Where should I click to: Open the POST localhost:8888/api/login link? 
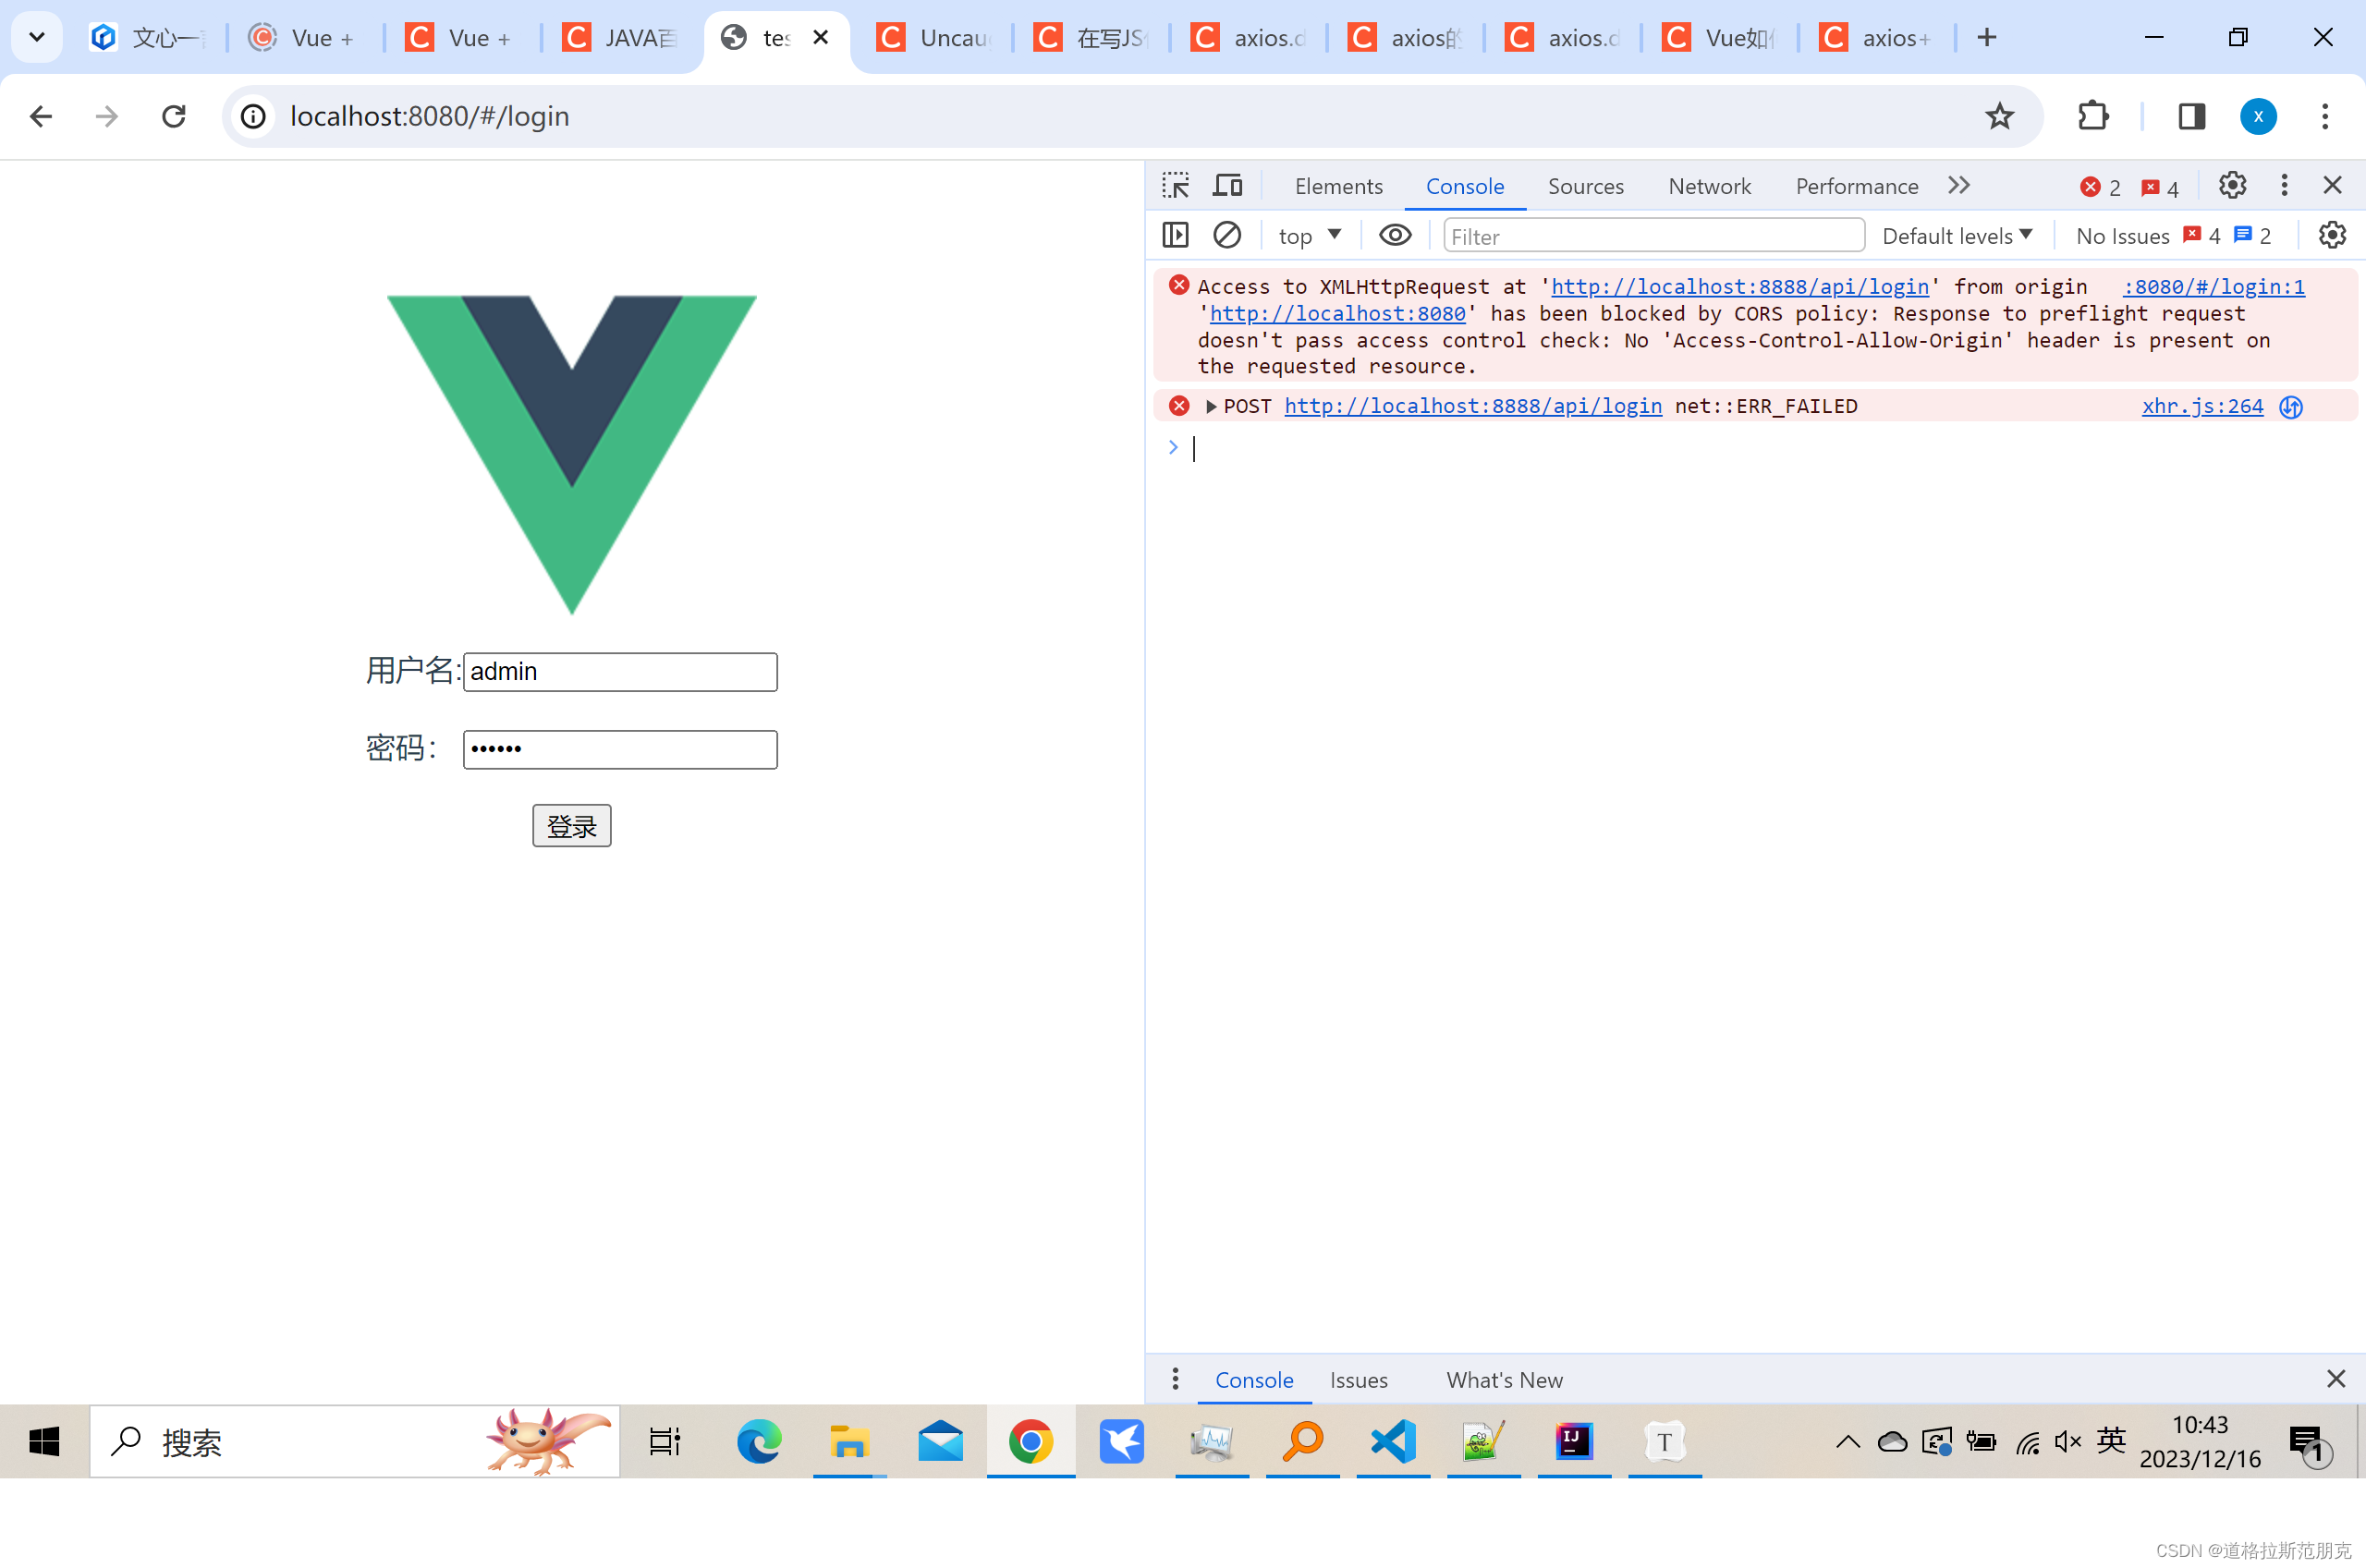pyautogui.click(x=1473, y=406)
